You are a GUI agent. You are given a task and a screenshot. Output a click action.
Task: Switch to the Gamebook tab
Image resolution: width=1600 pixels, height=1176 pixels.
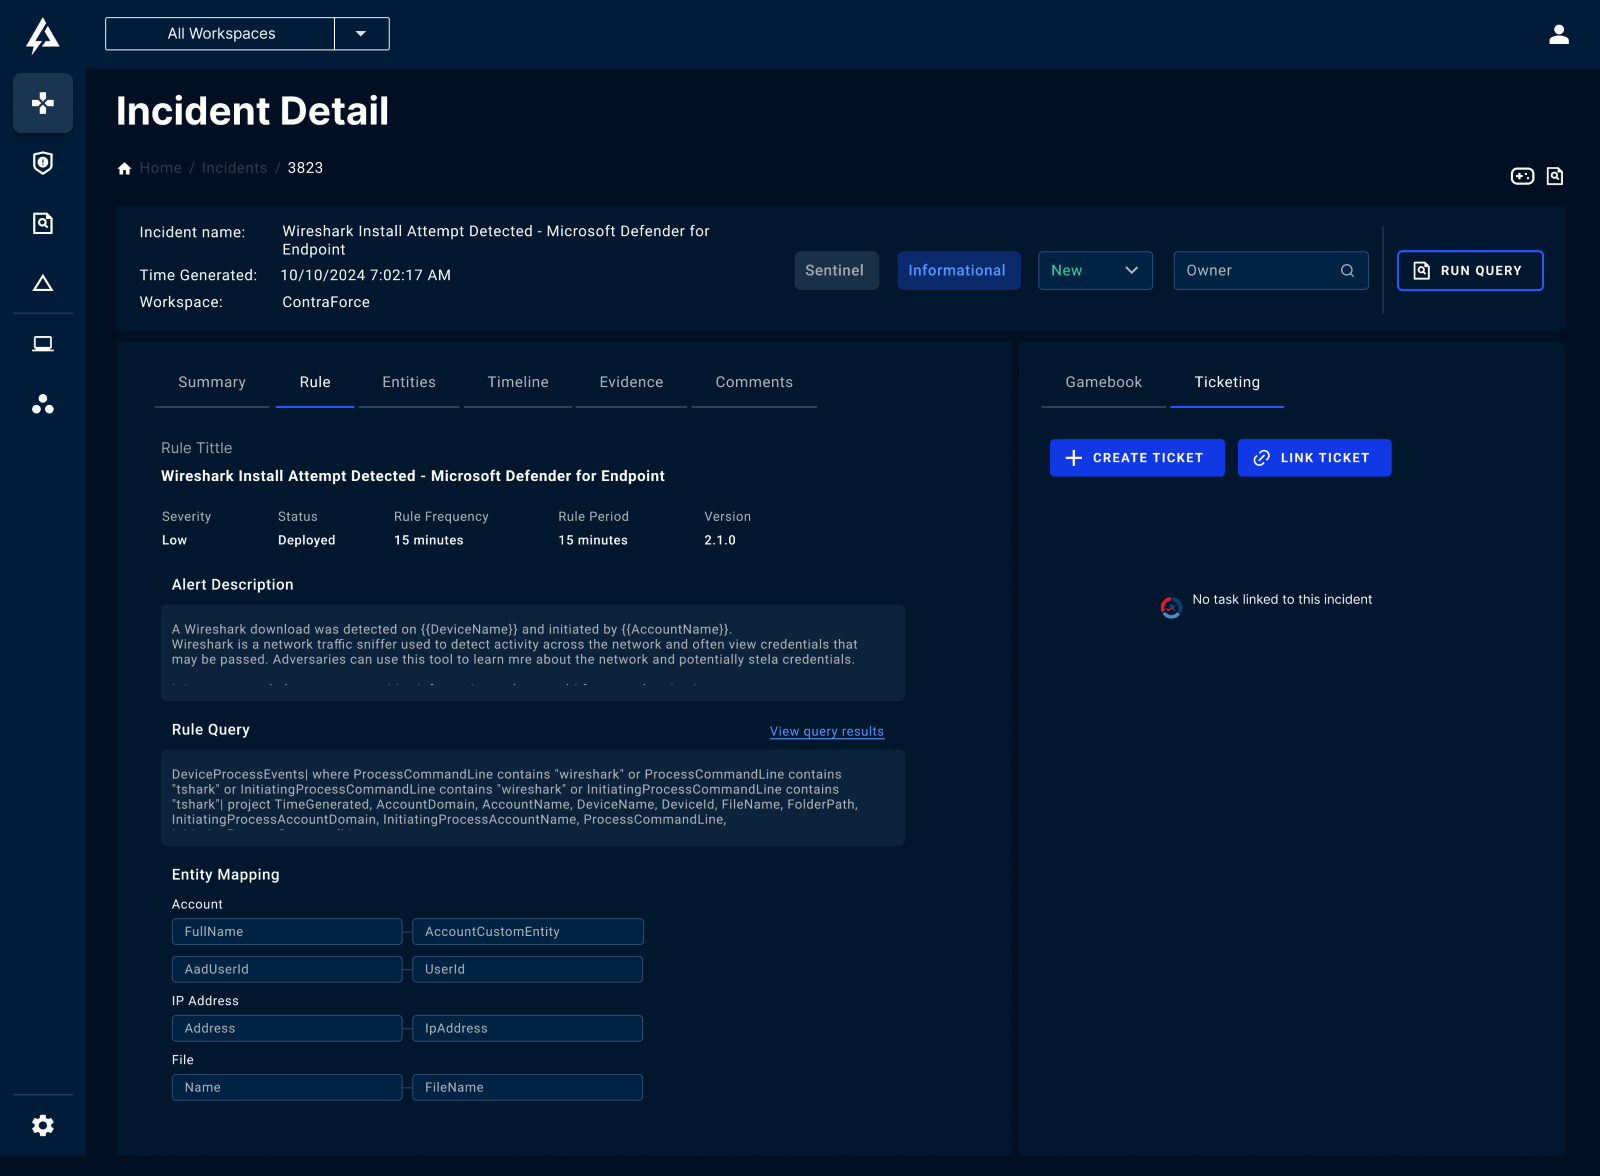click(x=1103, y=382)
